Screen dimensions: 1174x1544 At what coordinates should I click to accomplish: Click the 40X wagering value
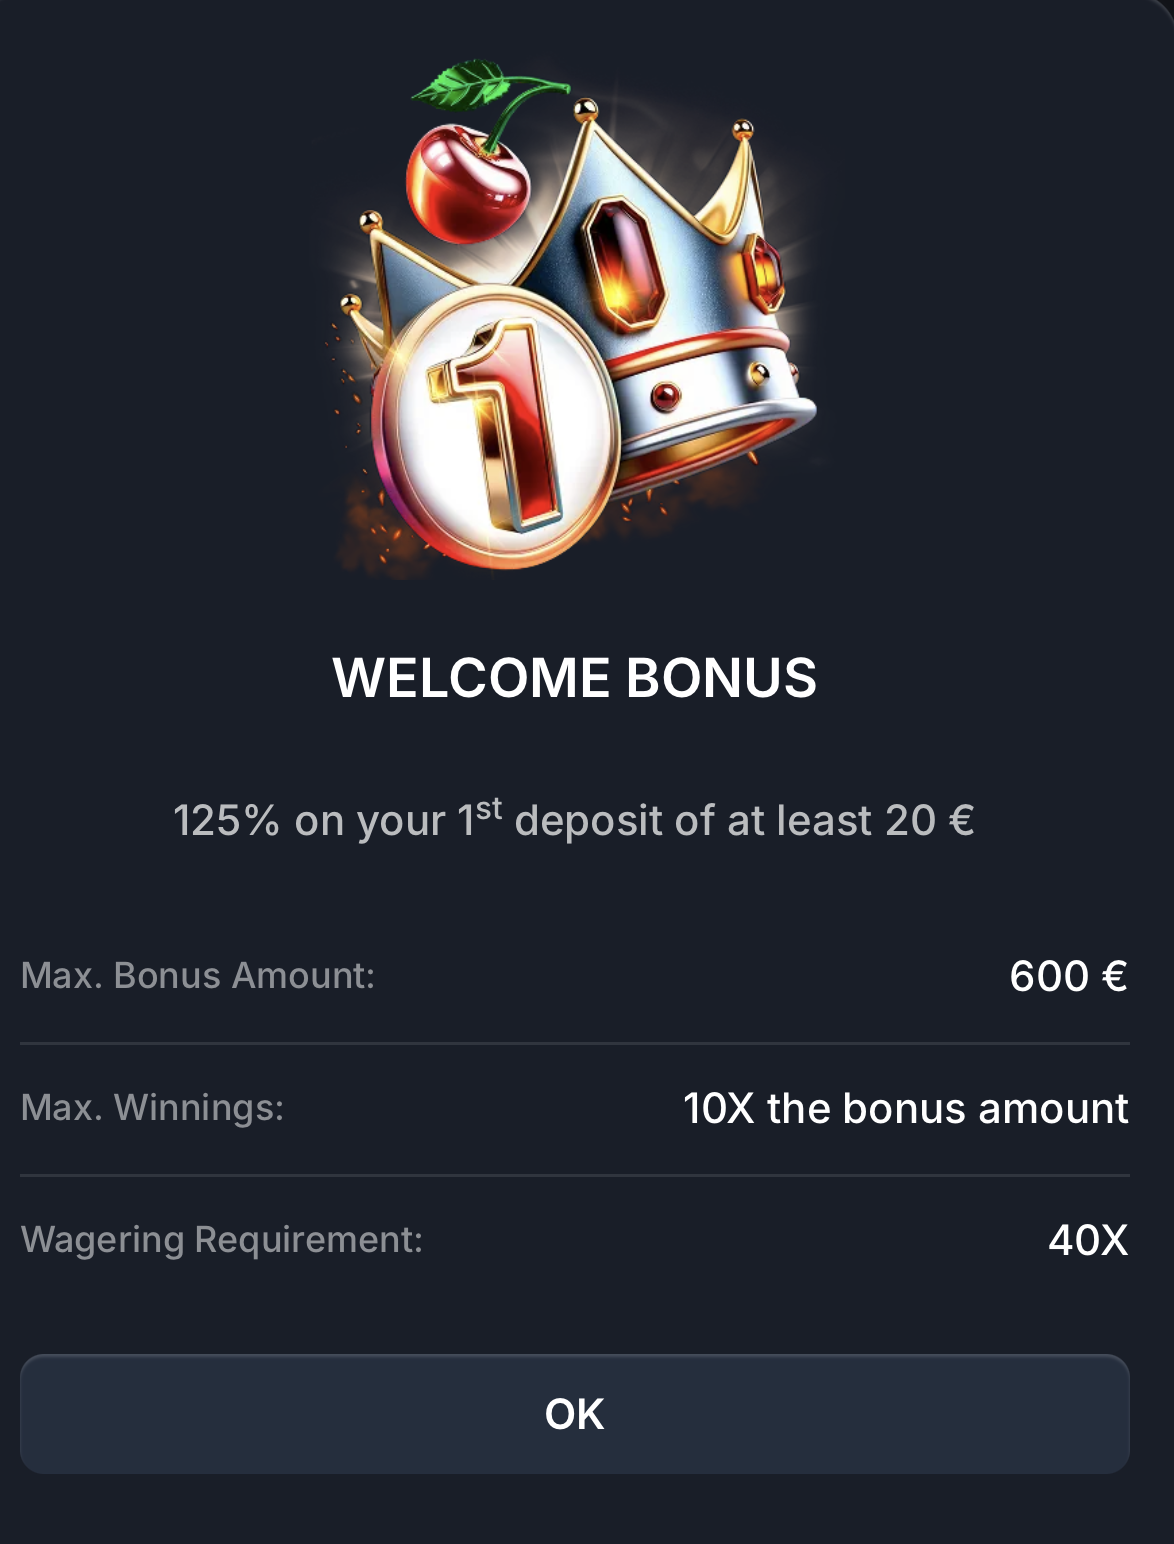click(1088, 1240)
